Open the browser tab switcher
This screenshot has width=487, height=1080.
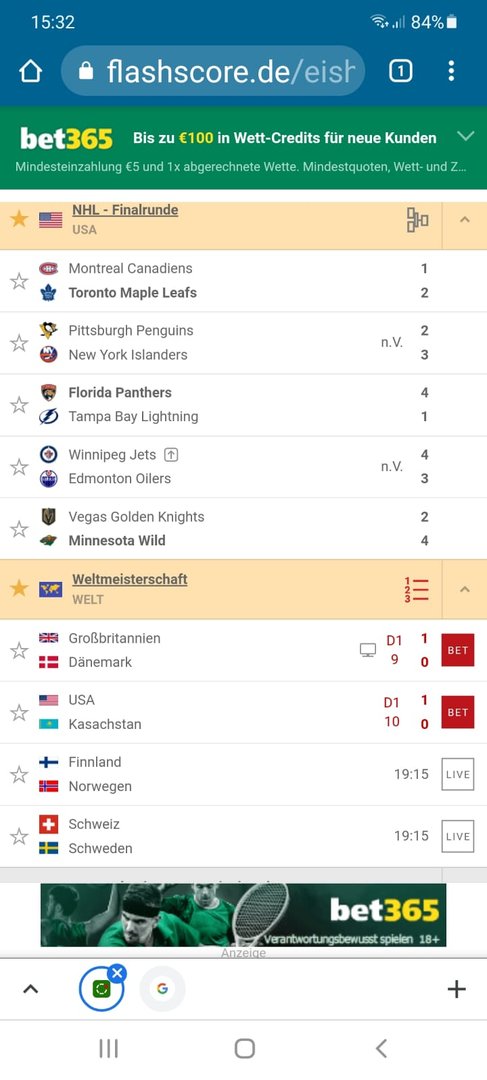click(x=401, y=71)
